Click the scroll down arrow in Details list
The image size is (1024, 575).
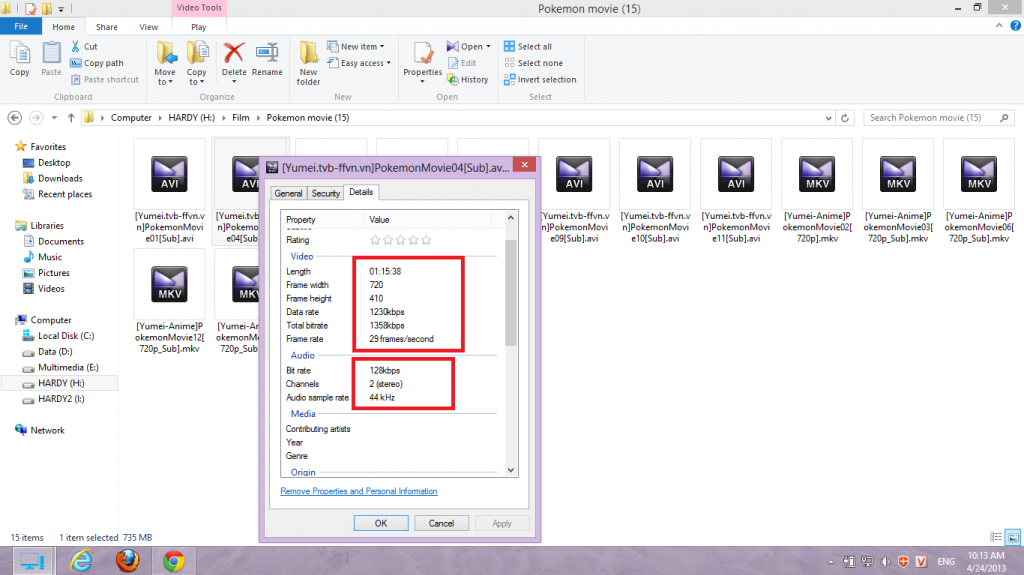pos(511,470)
